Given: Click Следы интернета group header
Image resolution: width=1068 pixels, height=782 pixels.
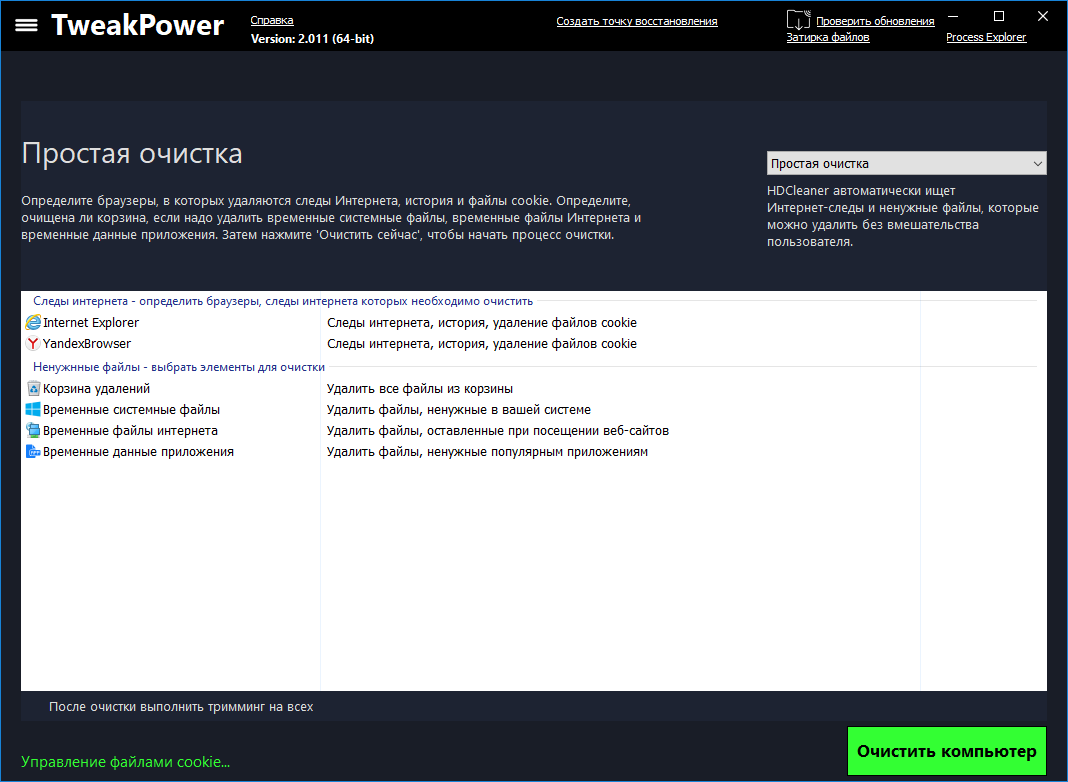Looking at the screenshot, I should (283, 300).
